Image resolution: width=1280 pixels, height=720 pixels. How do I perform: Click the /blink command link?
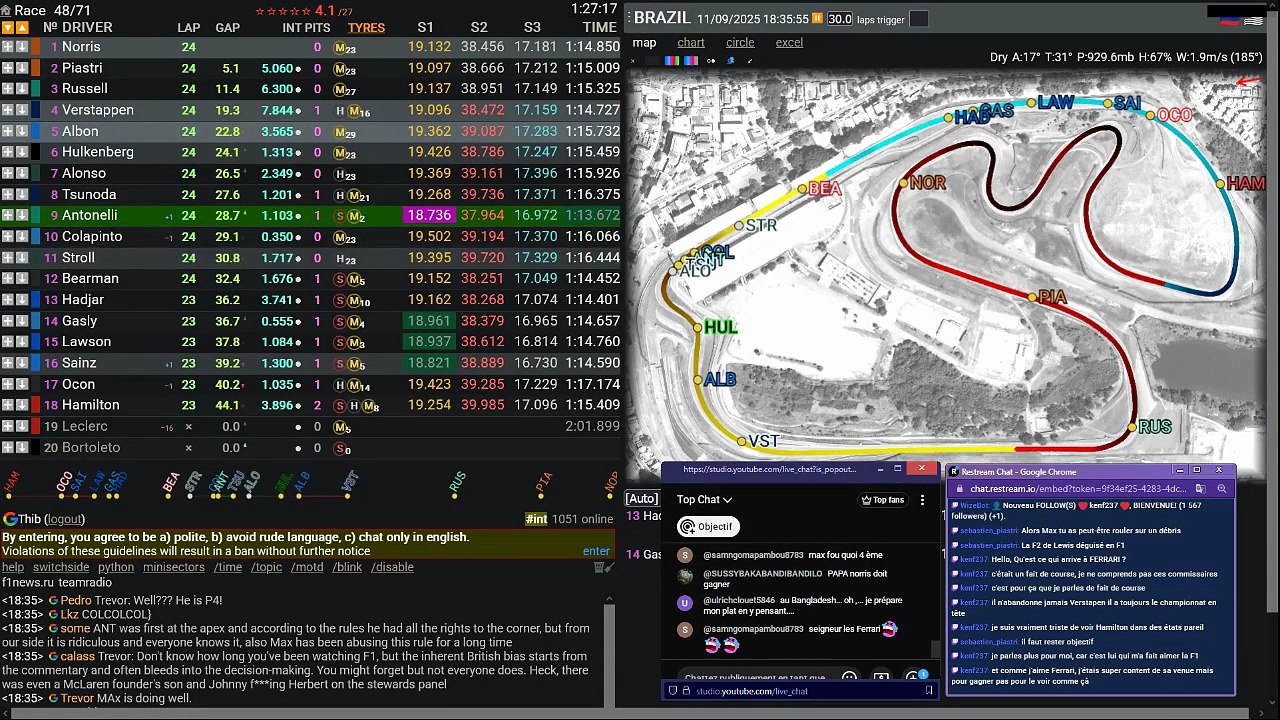point(348,567)
